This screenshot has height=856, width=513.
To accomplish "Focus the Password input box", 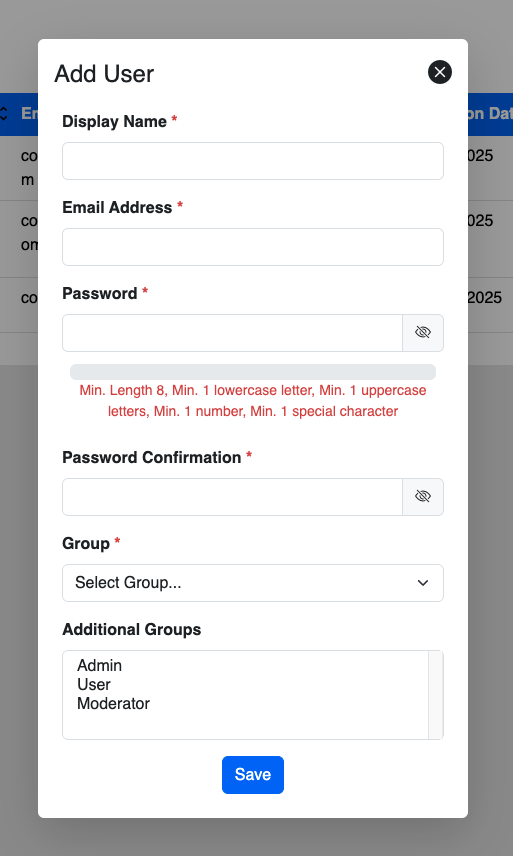I will (232, 332).
